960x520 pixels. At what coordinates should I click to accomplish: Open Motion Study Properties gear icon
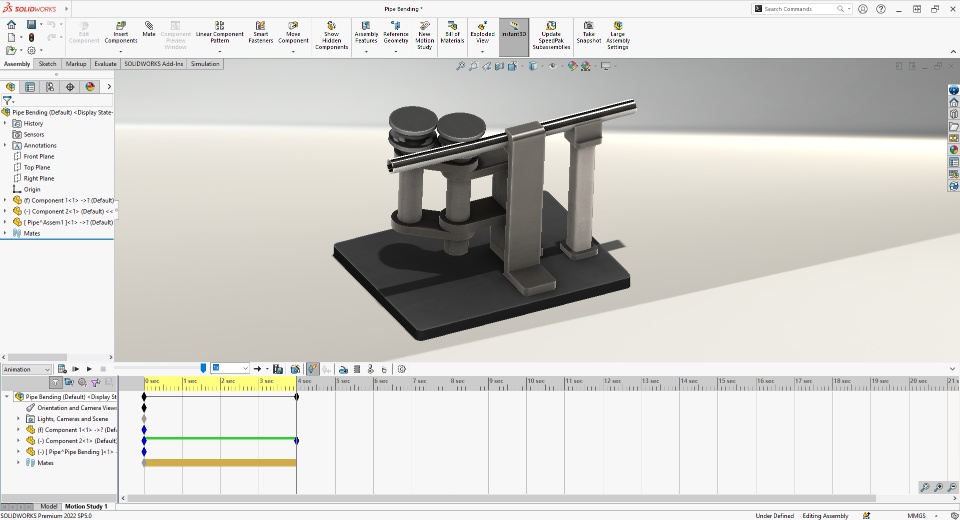click(x=402, y=369)
